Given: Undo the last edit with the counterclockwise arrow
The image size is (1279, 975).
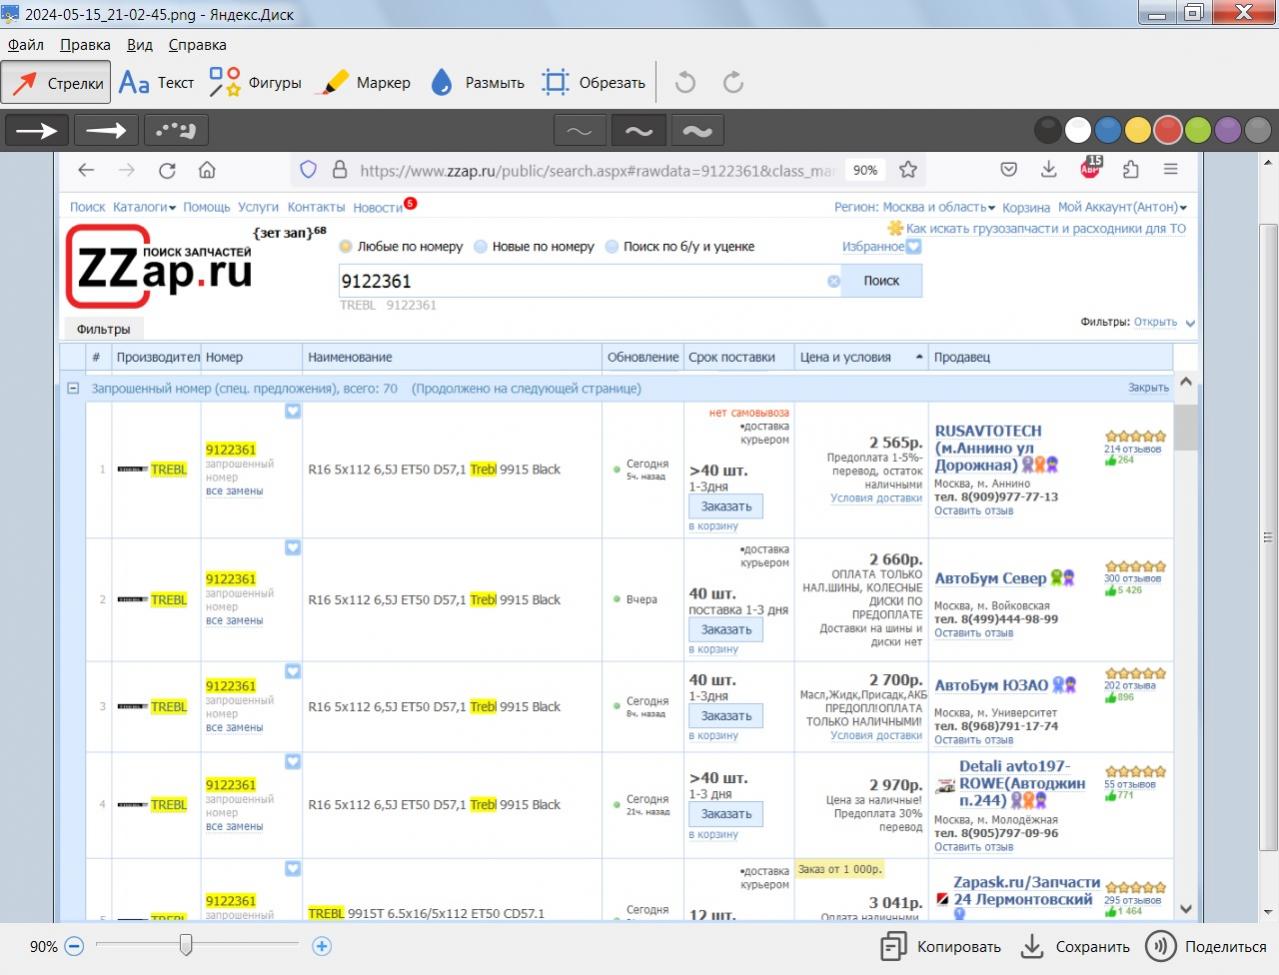Looking at the screenshot, I should pyautogui.click(x=685, y=83).
